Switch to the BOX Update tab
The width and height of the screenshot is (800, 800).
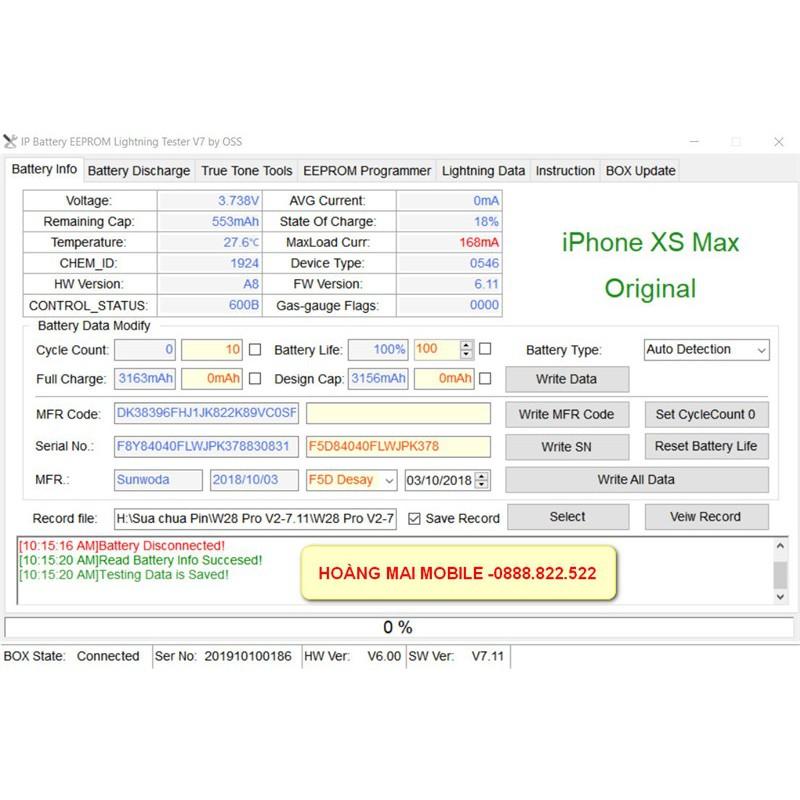tap(640, 170)
